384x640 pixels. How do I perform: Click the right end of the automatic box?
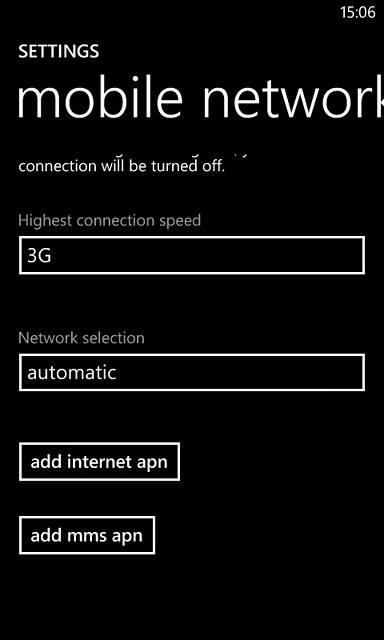(x=347, y=373)
